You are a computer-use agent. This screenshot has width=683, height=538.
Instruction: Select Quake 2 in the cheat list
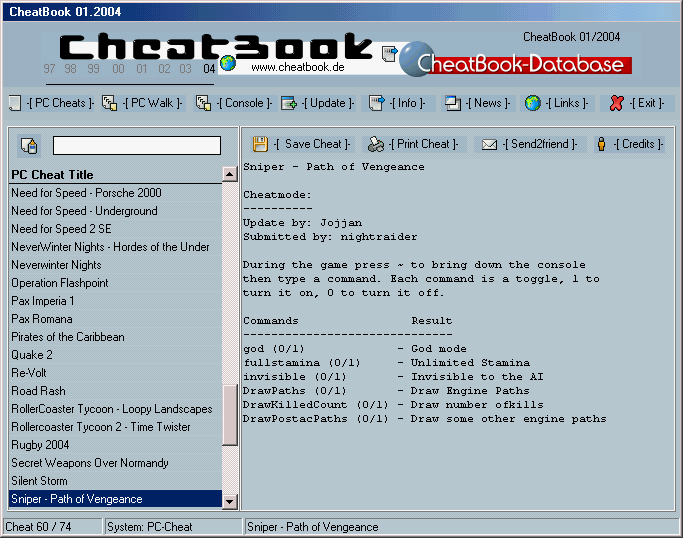coord(32,355)
